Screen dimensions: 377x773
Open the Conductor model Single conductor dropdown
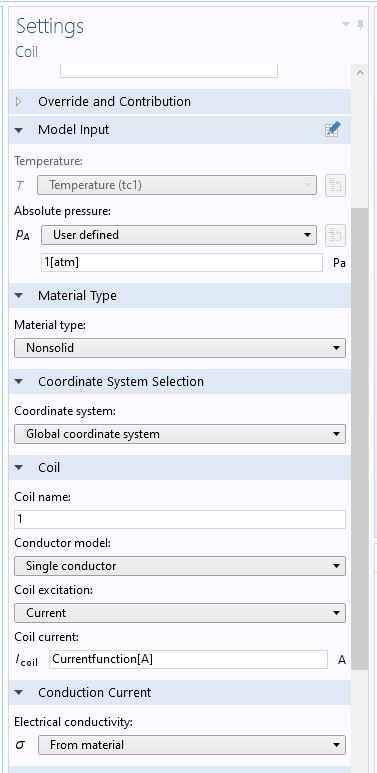180,566
